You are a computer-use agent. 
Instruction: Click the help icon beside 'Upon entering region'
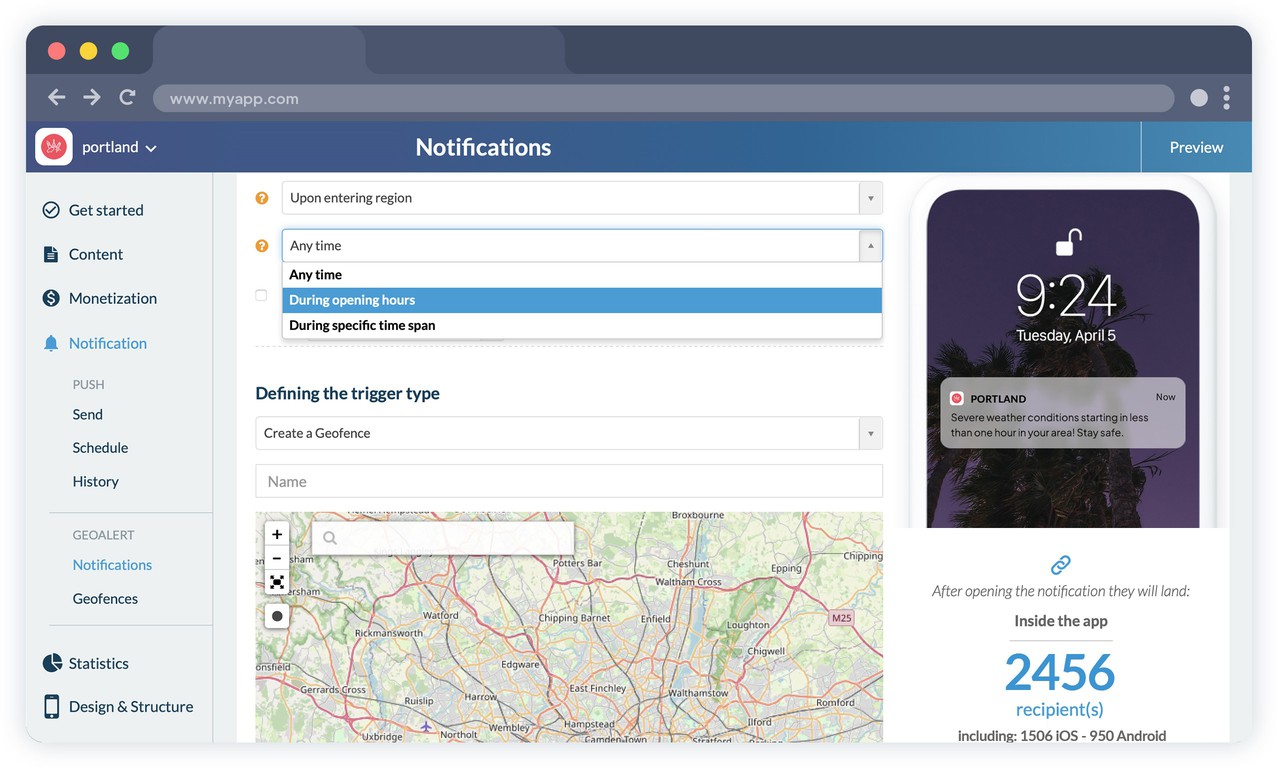(262, 198)
